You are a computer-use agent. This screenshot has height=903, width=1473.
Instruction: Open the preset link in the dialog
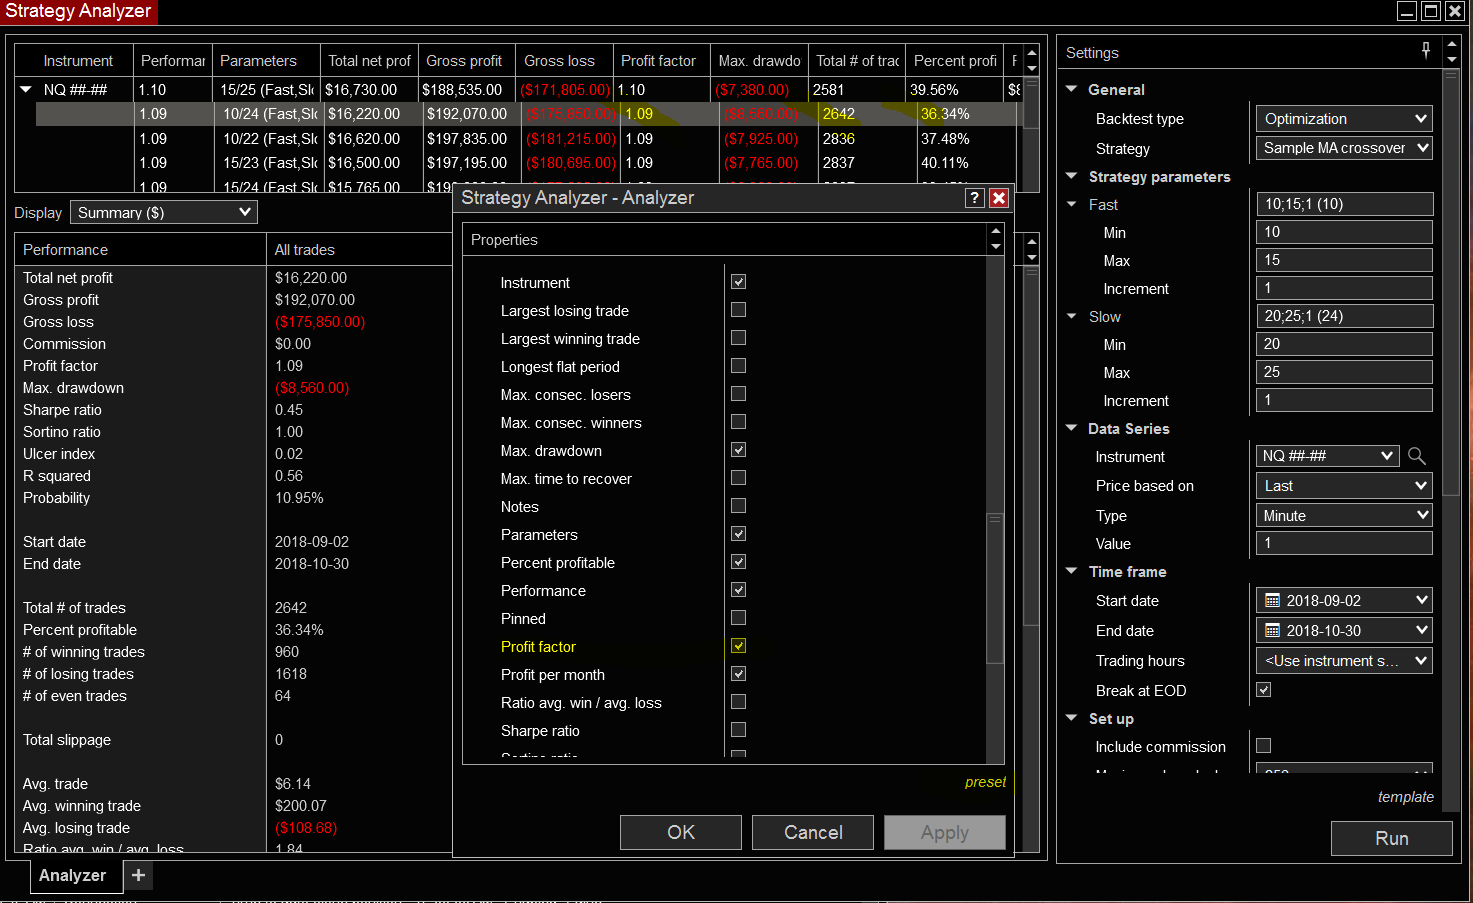[985, 782]
